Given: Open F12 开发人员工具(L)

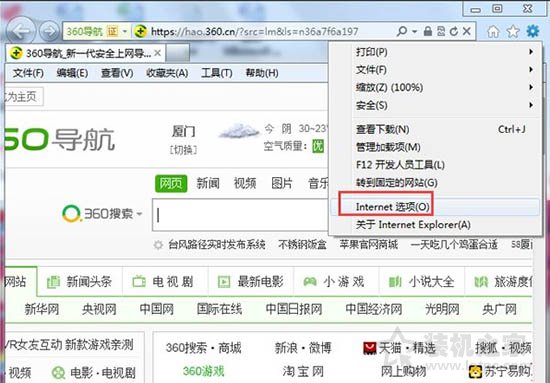Looking at the screenshot, I should 436,164.
